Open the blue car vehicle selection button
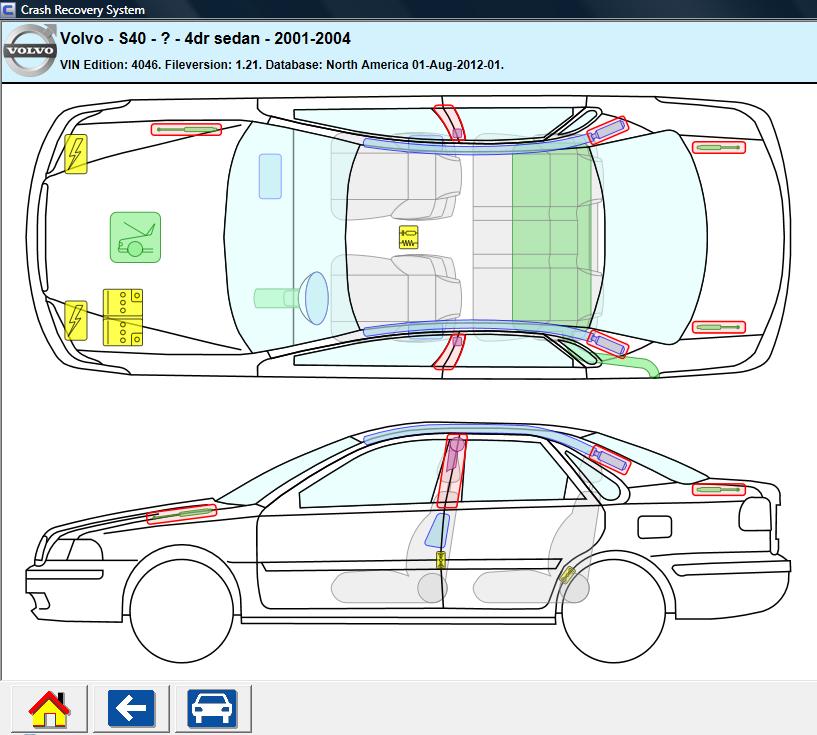 click(x=213, y=708)
